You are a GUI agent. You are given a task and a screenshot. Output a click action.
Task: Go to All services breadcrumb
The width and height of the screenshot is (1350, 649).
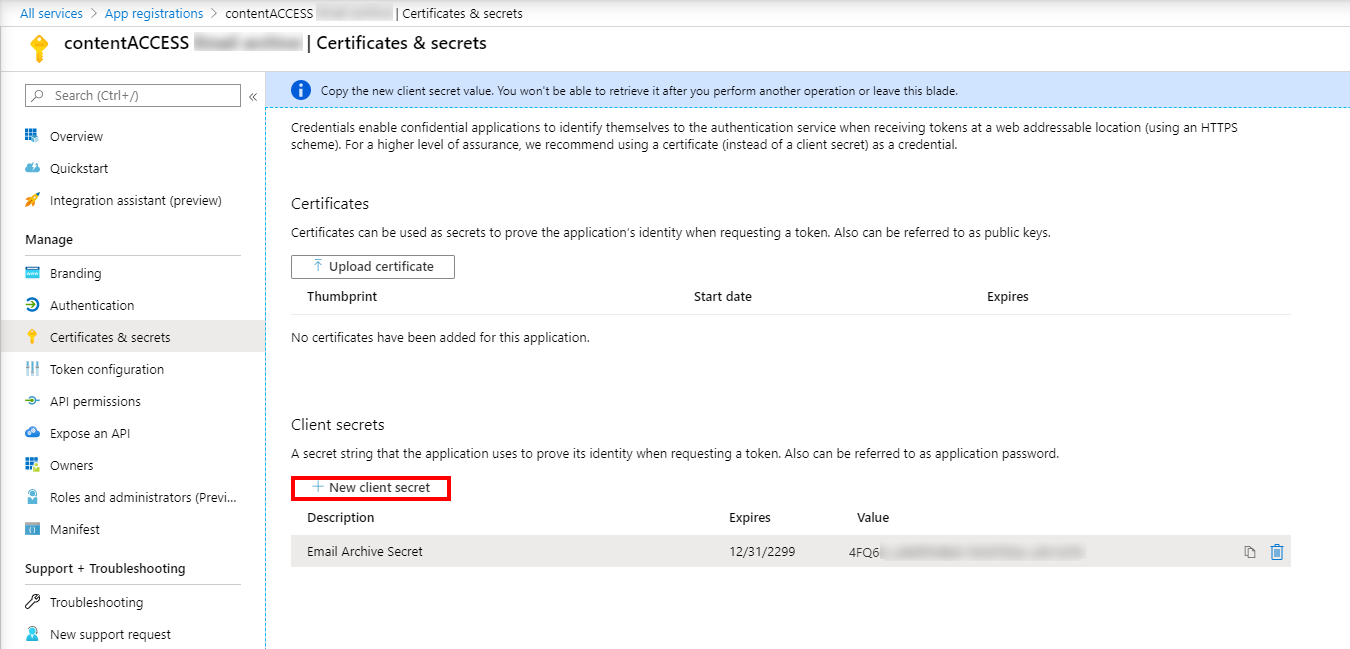[x=51, y=13]
